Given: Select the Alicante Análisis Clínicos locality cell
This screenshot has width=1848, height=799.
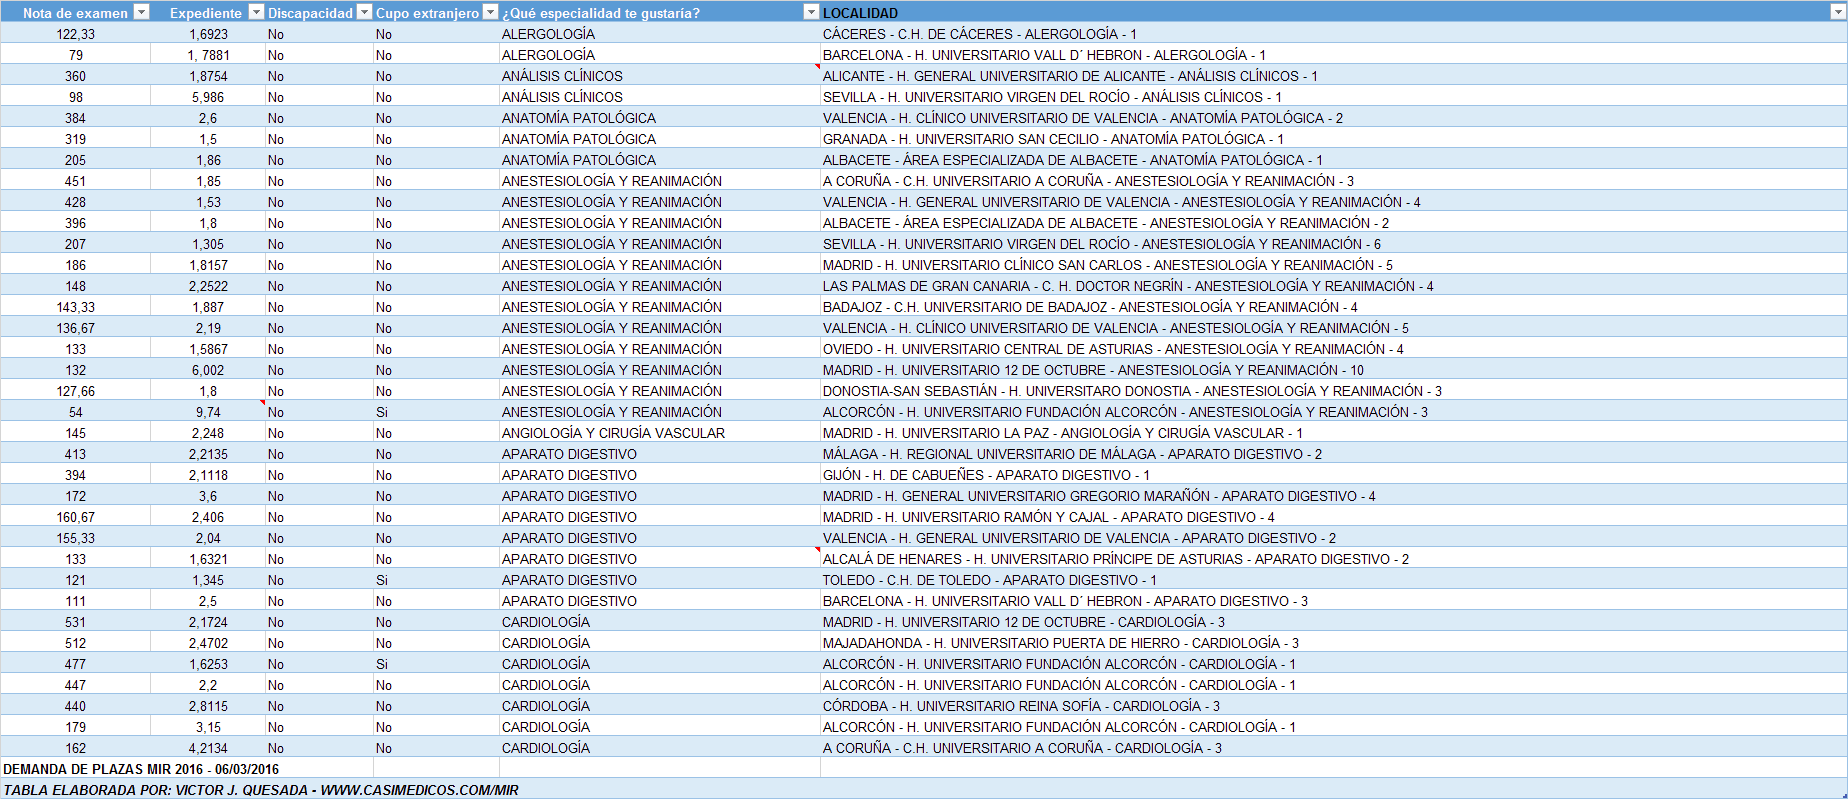Looking at the screenshot, I should [x=1333, y=76].
